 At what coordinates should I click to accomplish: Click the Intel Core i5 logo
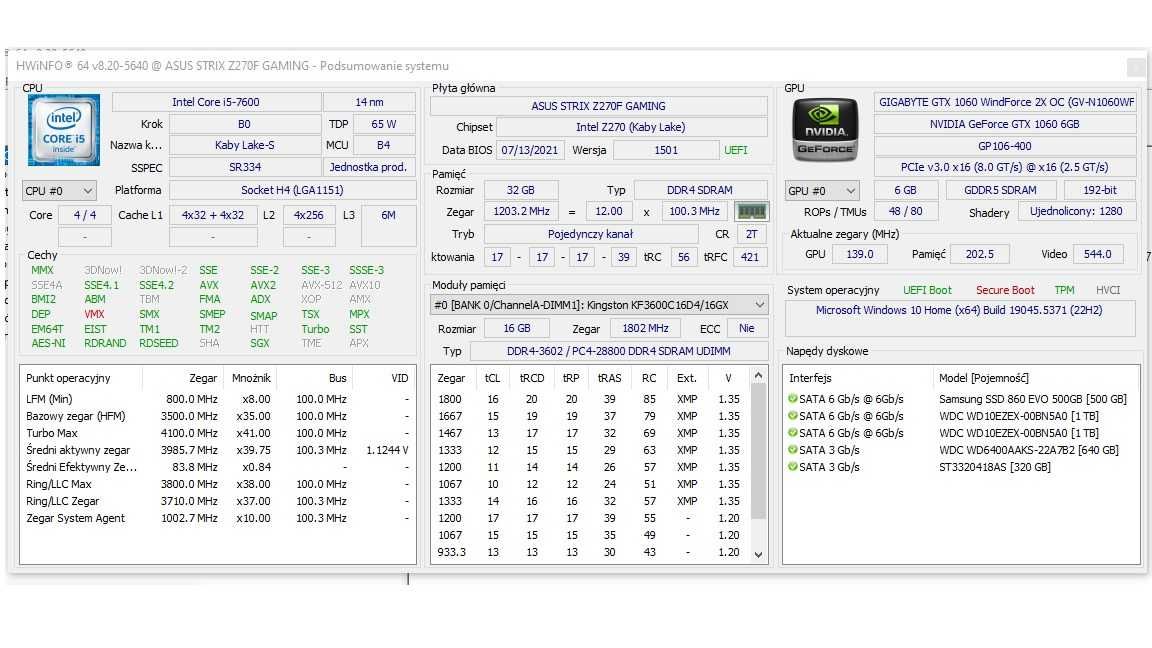pyautogui.click(x=64, y=130)
